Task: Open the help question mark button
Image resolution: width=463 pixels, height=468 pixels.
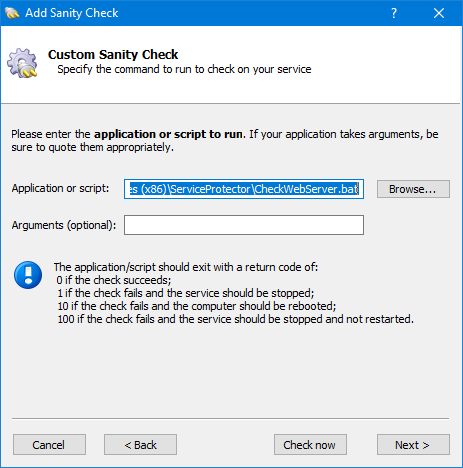Action: pos(394,13)
